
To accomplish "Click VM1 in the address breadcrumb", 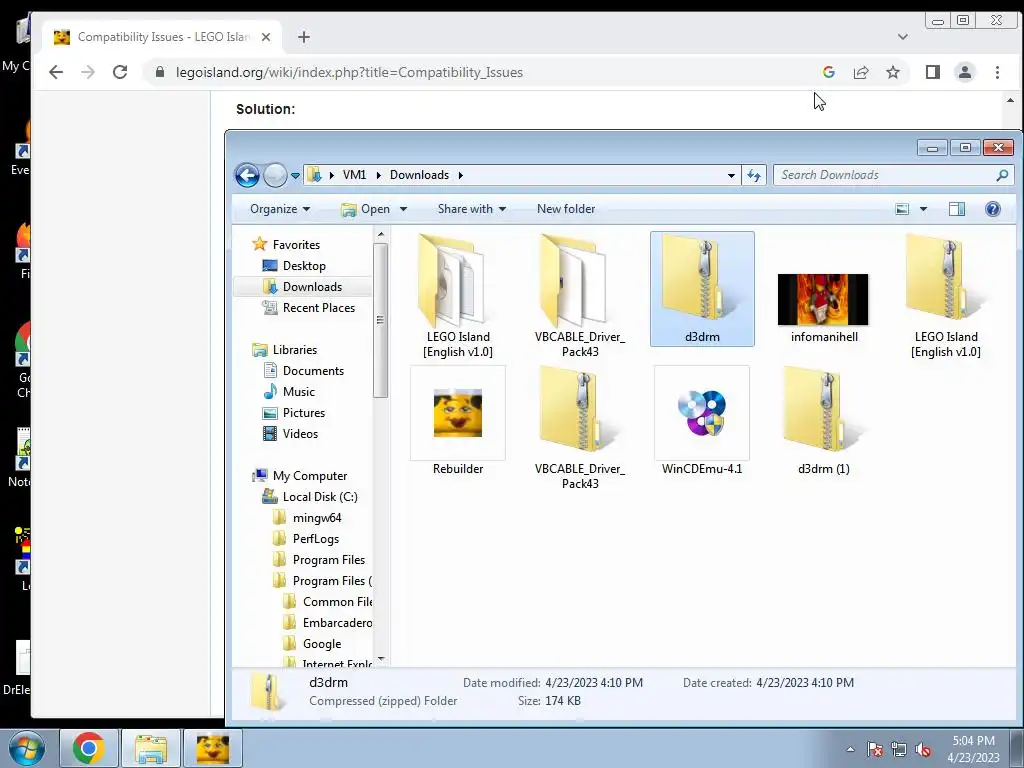I will click(354, 175).
